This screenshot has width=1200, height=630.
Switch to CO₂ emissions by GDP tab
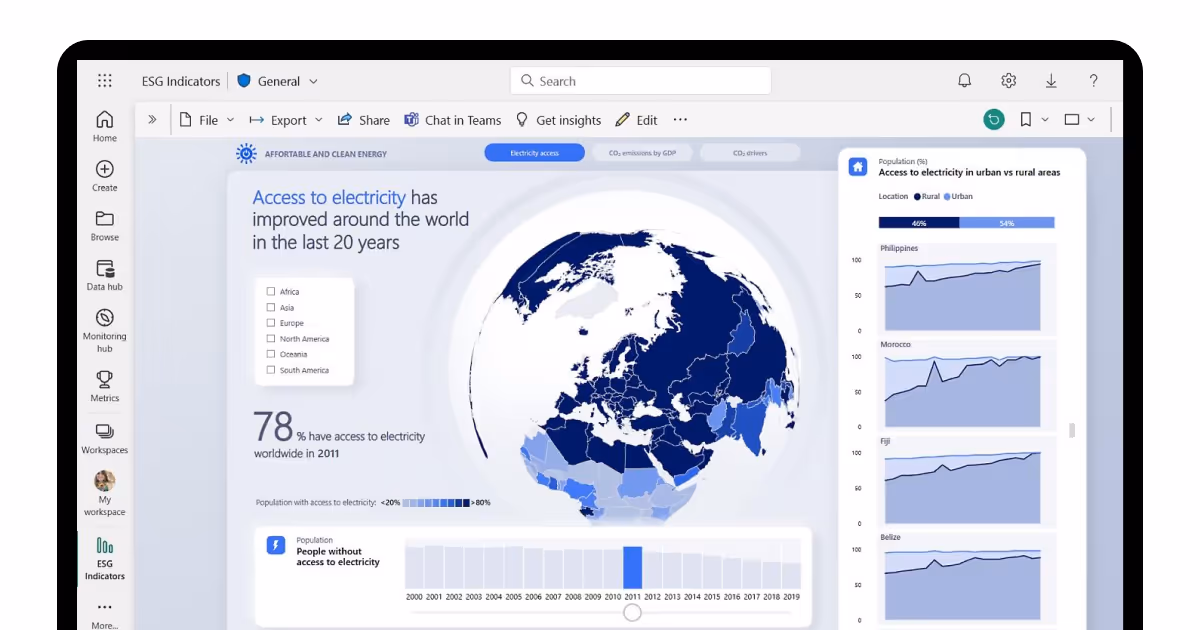643,153
